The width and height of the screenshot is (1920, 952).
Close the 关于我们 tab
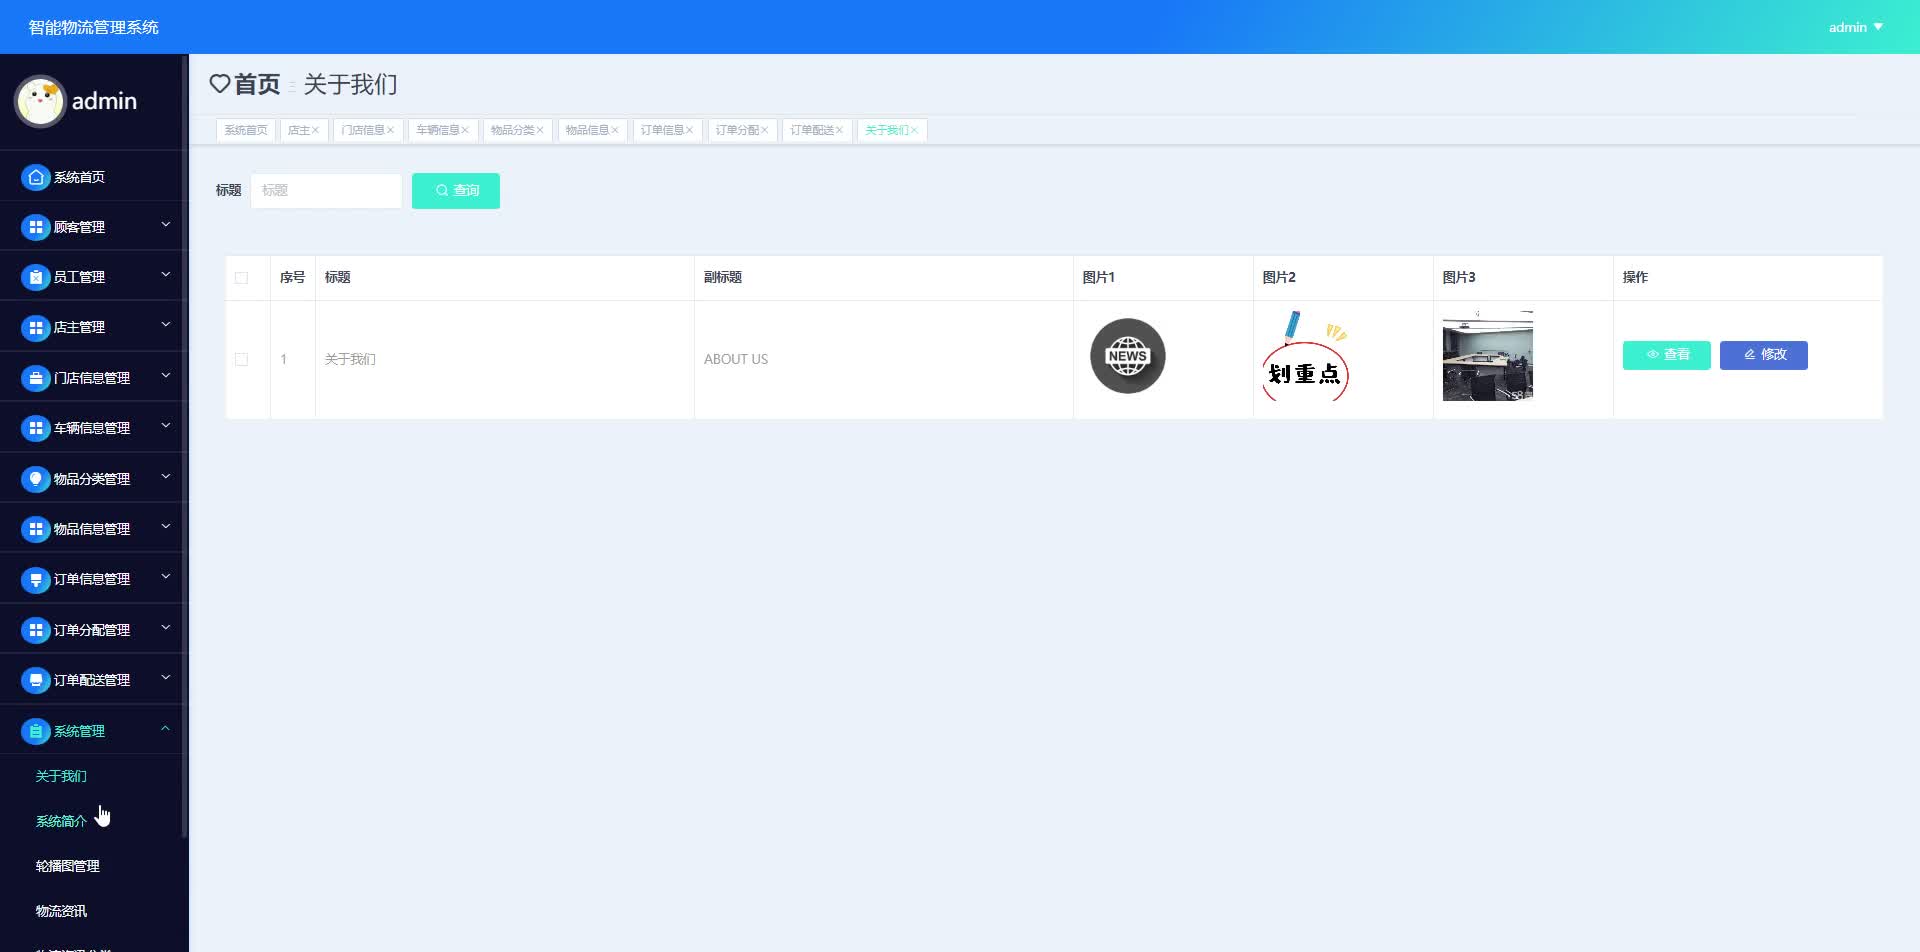point(914,130)
